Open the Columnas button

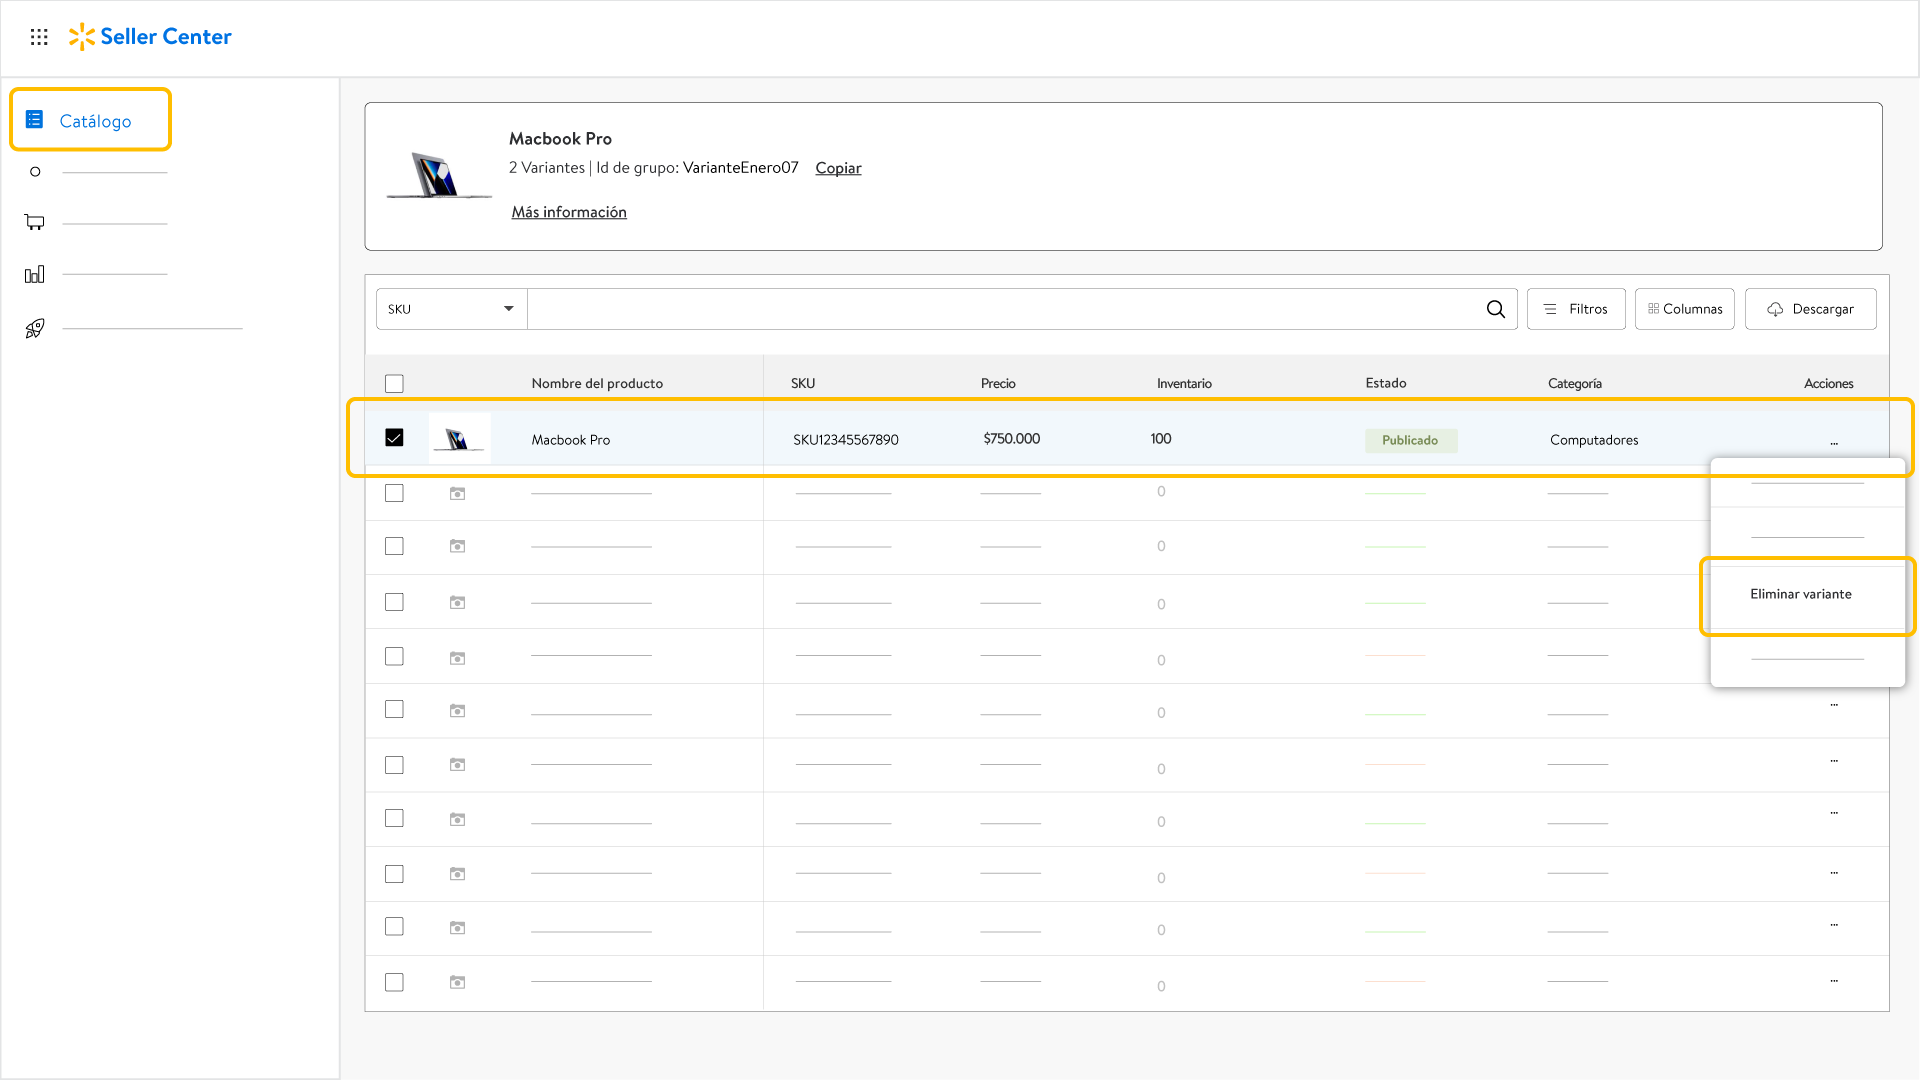(x=1685, y=309)
